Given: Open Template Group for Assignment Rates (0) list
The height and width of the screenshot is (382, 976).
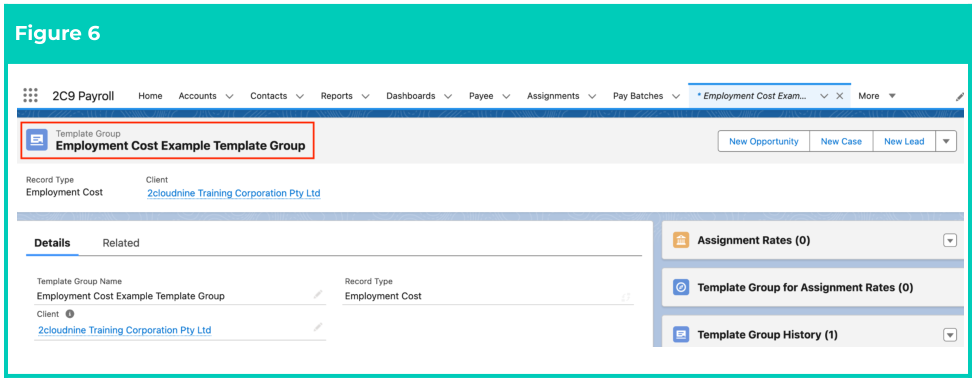Looking at the screenshot, I should point(805,287).
